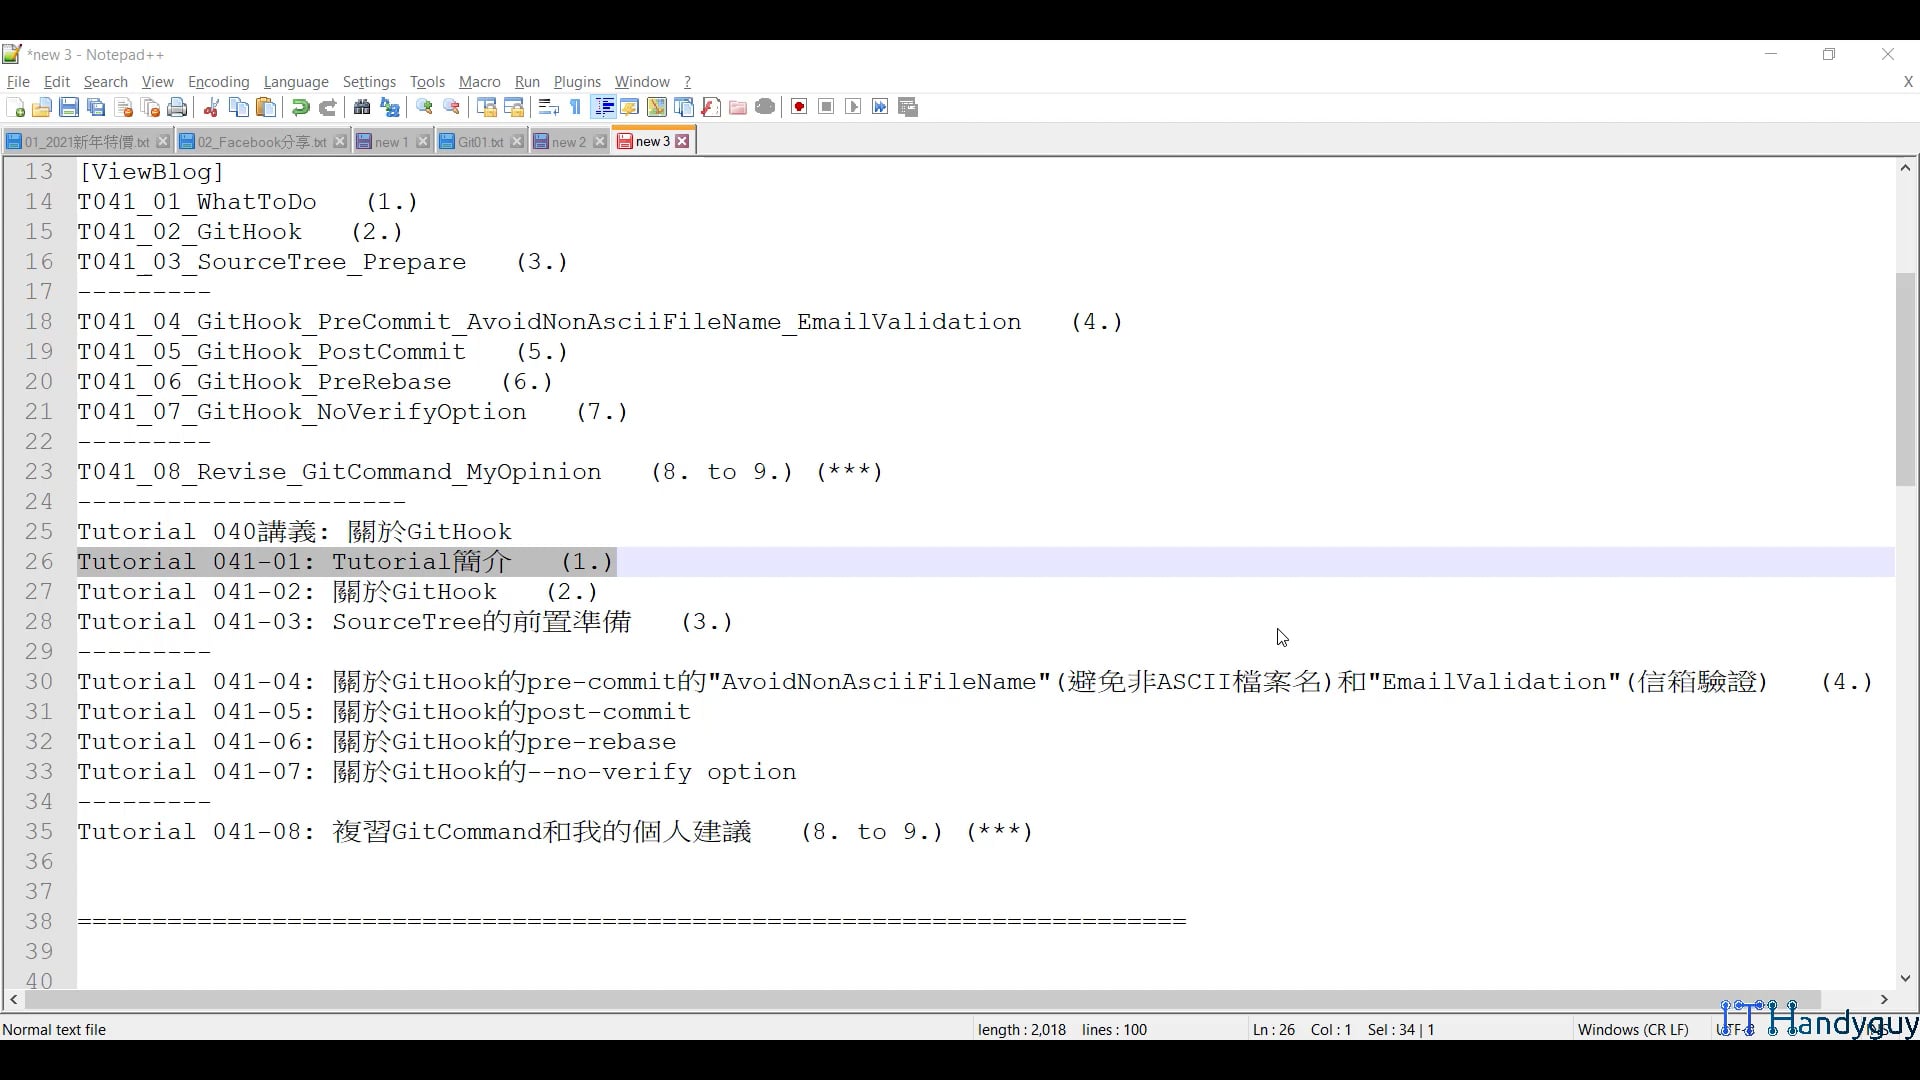Click the Replace icon in the toolbar
The height and width of the screenshot is (1080, 1920).
click(390, 107)
